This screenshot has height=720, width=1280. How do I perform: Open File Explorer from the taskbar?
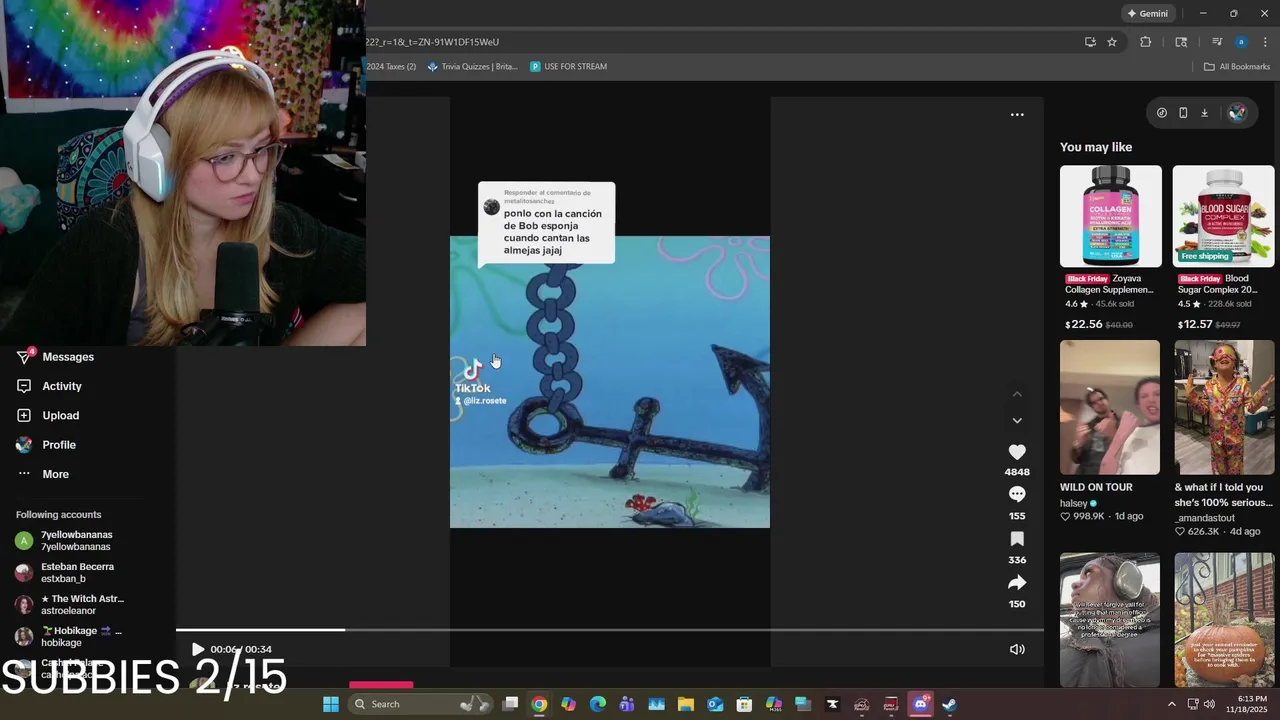pyautogui.click(x=686, y=704)
